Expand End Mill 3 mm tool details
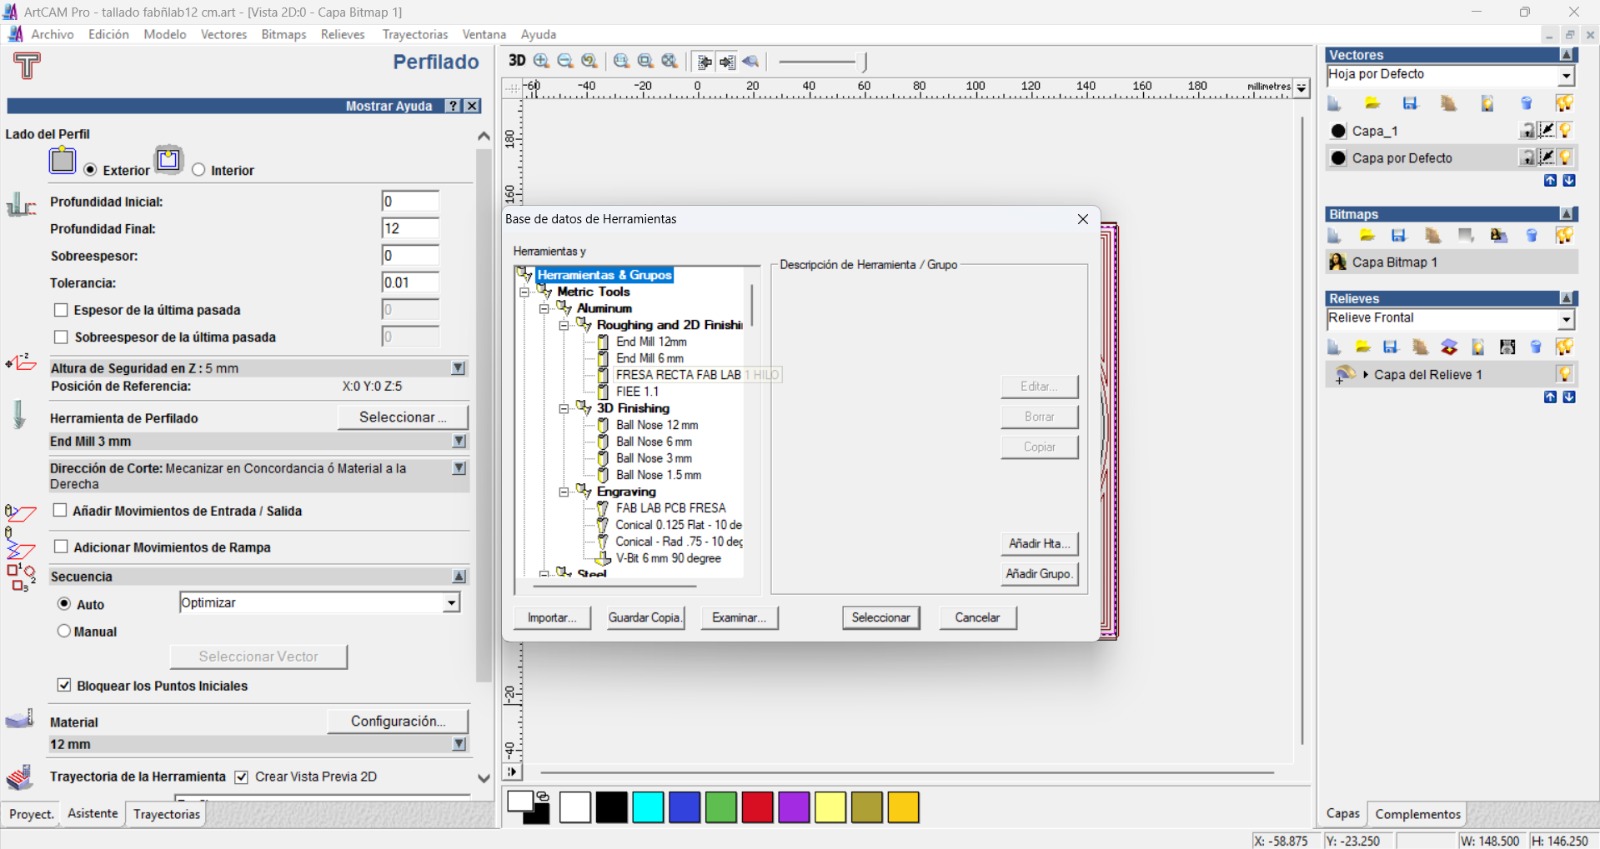1600x849 pixels. (x=459, y=441)
